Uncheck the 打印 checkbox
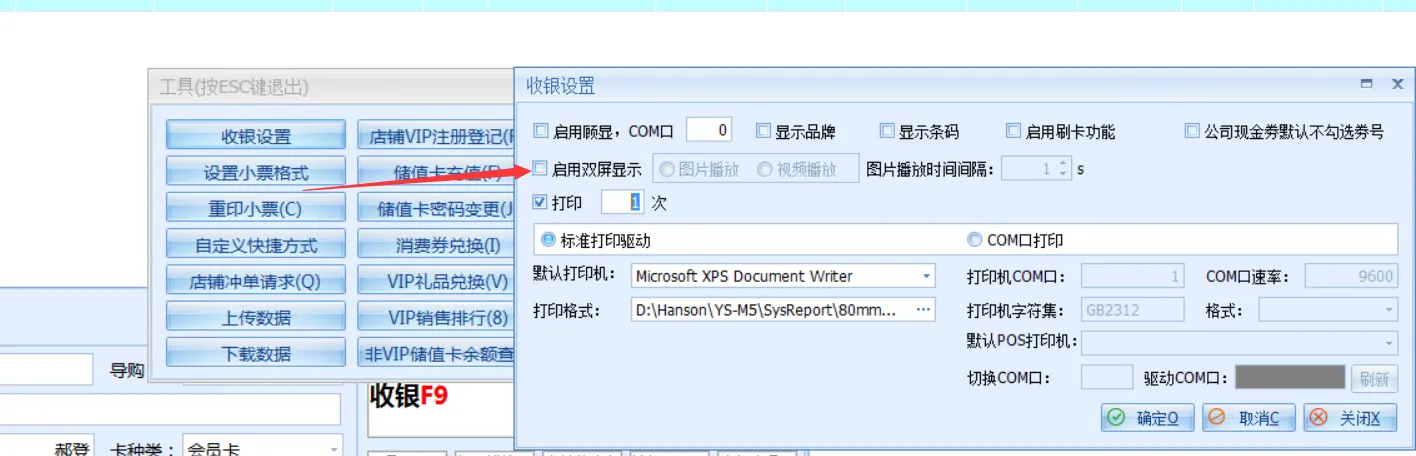Viewport: 1416px width, 456px height. click(541, 202)
